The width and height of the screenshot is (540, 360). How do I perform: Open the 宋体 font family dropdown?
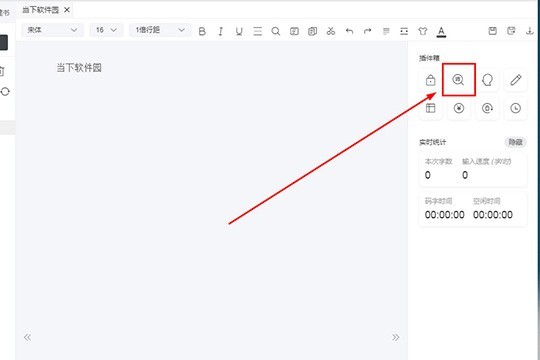coord(52,30)
